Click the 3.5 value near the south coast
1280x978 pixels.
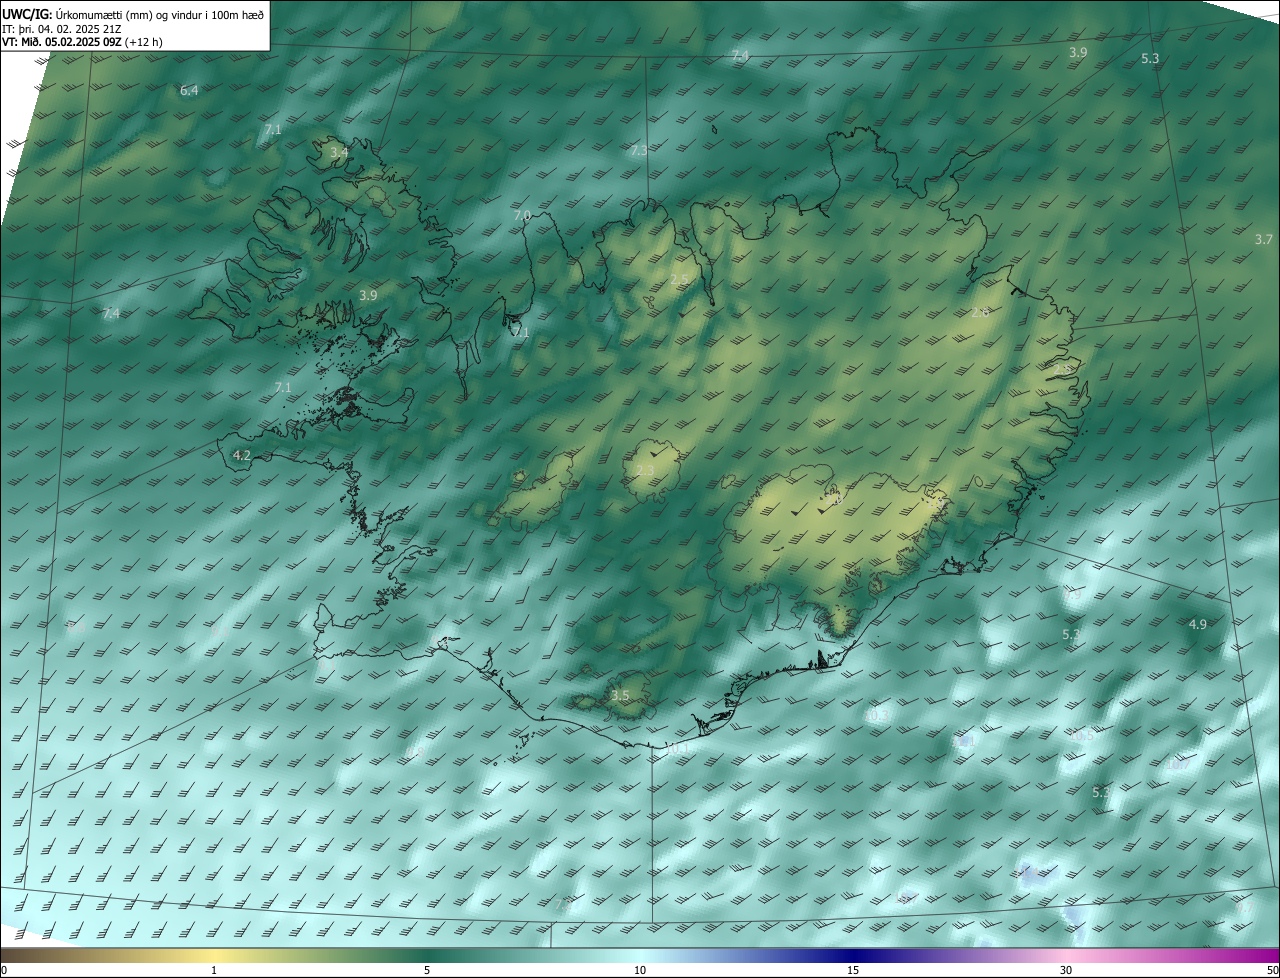coord(620,696)
